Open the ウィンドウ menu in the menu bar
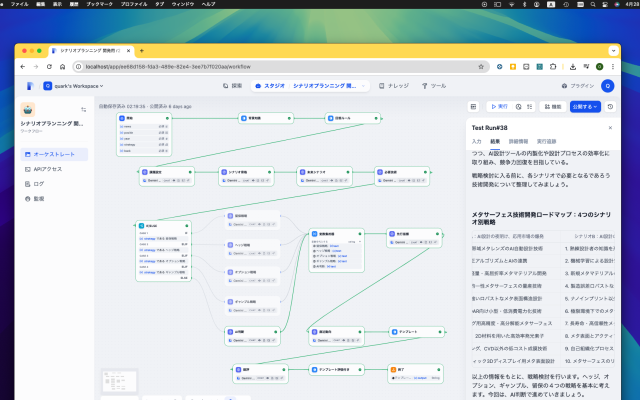640x400 pixels. point(182,4)
